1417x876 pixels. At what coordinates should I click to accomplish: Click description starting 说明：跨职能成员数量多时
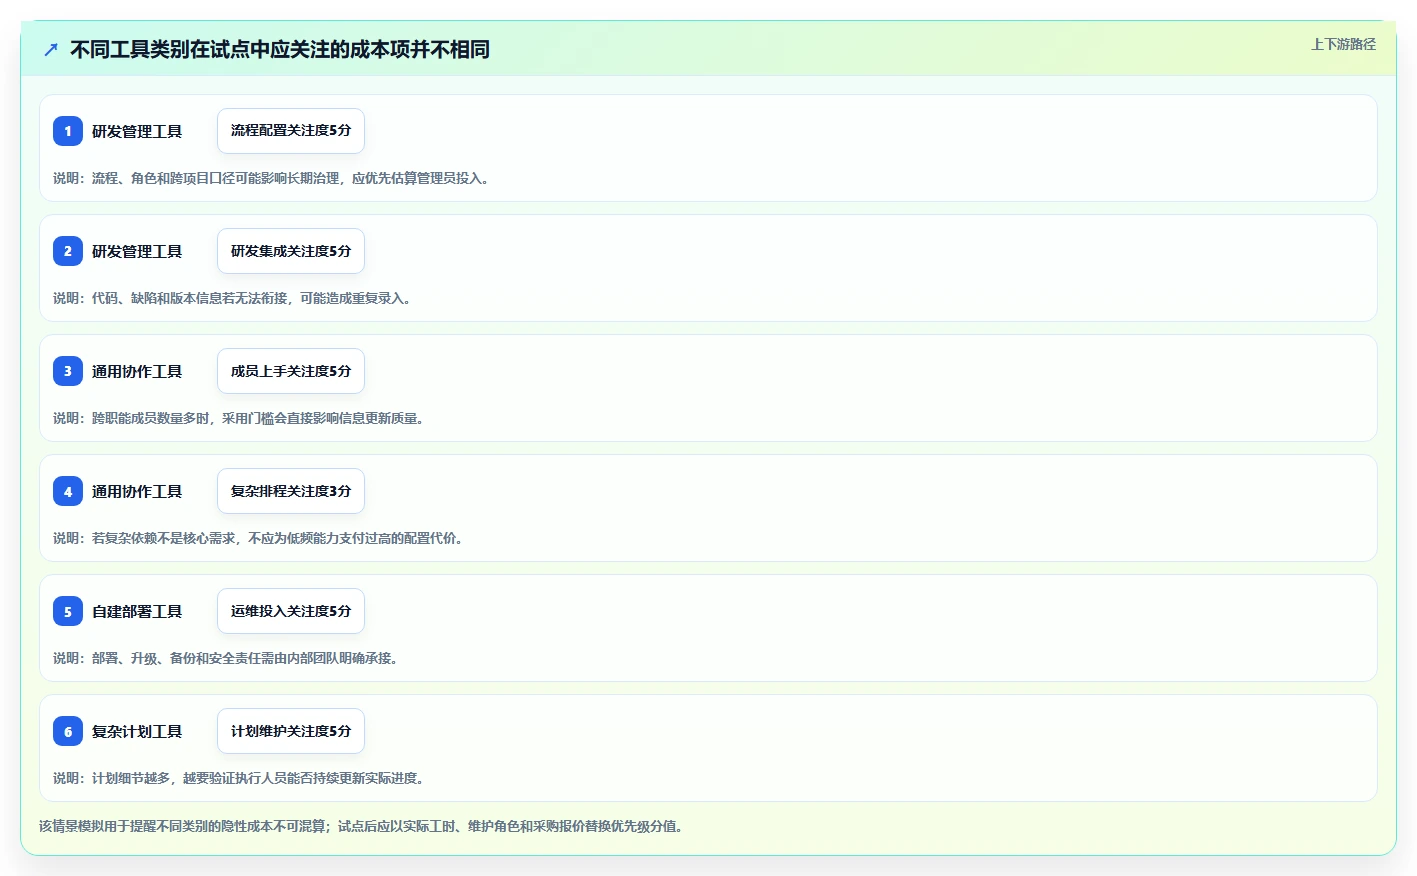tap(240, 418)
